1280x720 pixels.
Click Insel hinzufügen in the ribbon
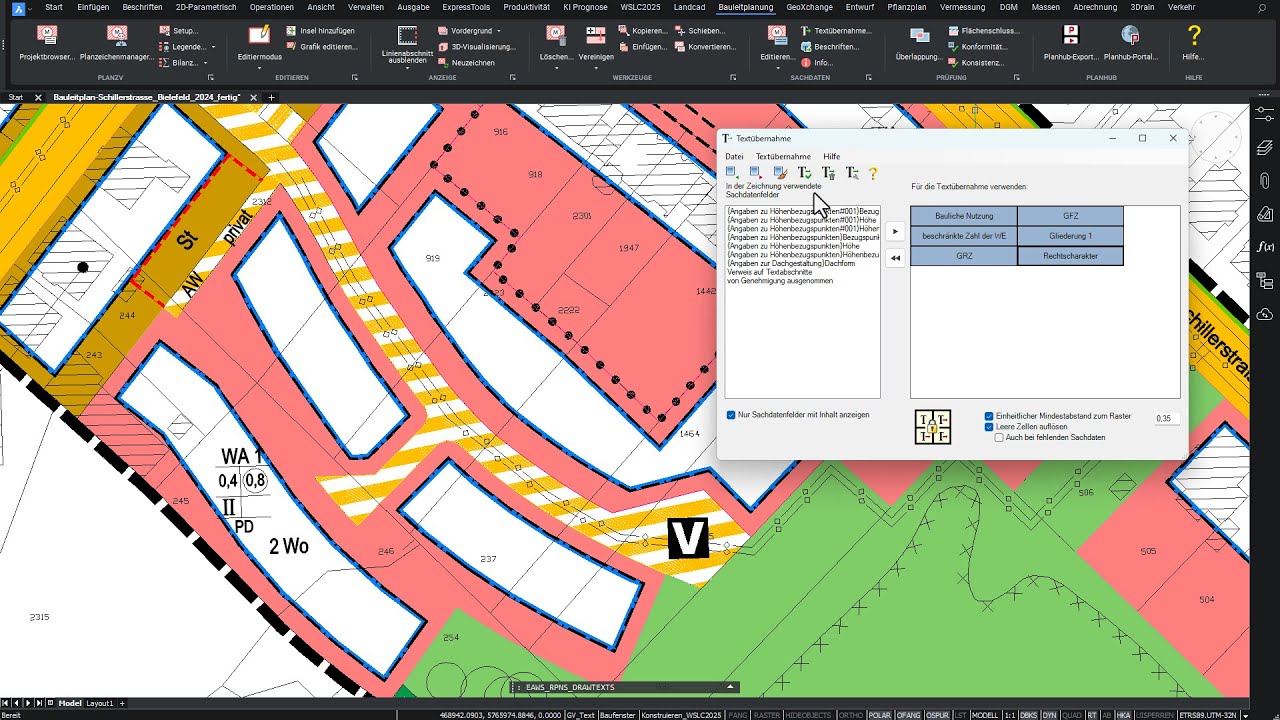pyautogui.click(x=320, y=31)
